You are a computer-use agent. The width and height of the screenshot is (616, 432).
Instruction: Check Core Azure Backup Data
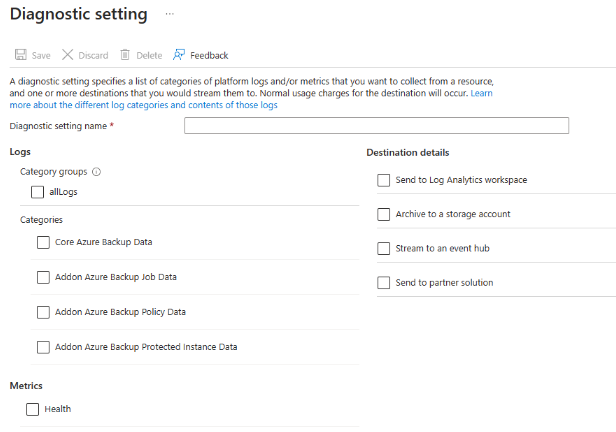coord(43,242)
